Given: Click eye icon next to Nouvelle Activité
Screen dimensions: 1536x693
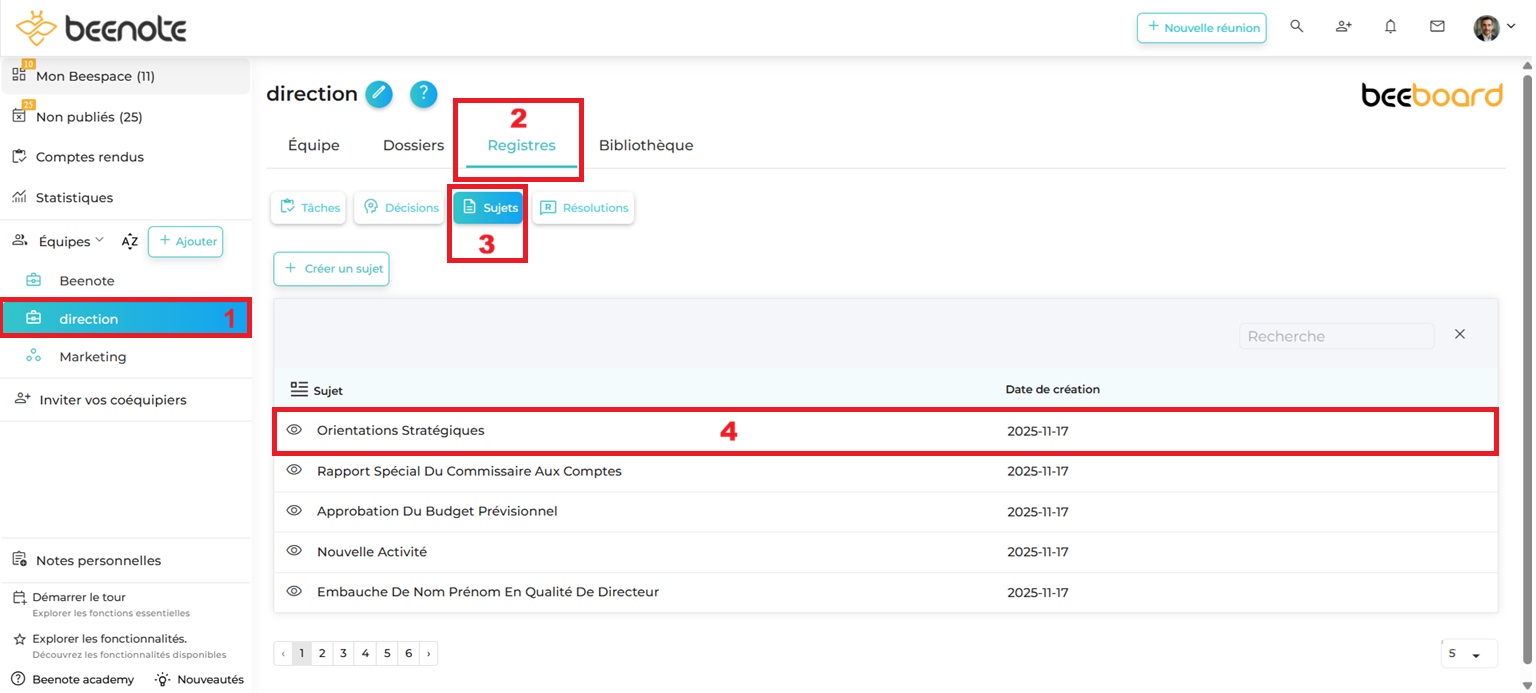Looking at the screenshot, I should point(294,551).
